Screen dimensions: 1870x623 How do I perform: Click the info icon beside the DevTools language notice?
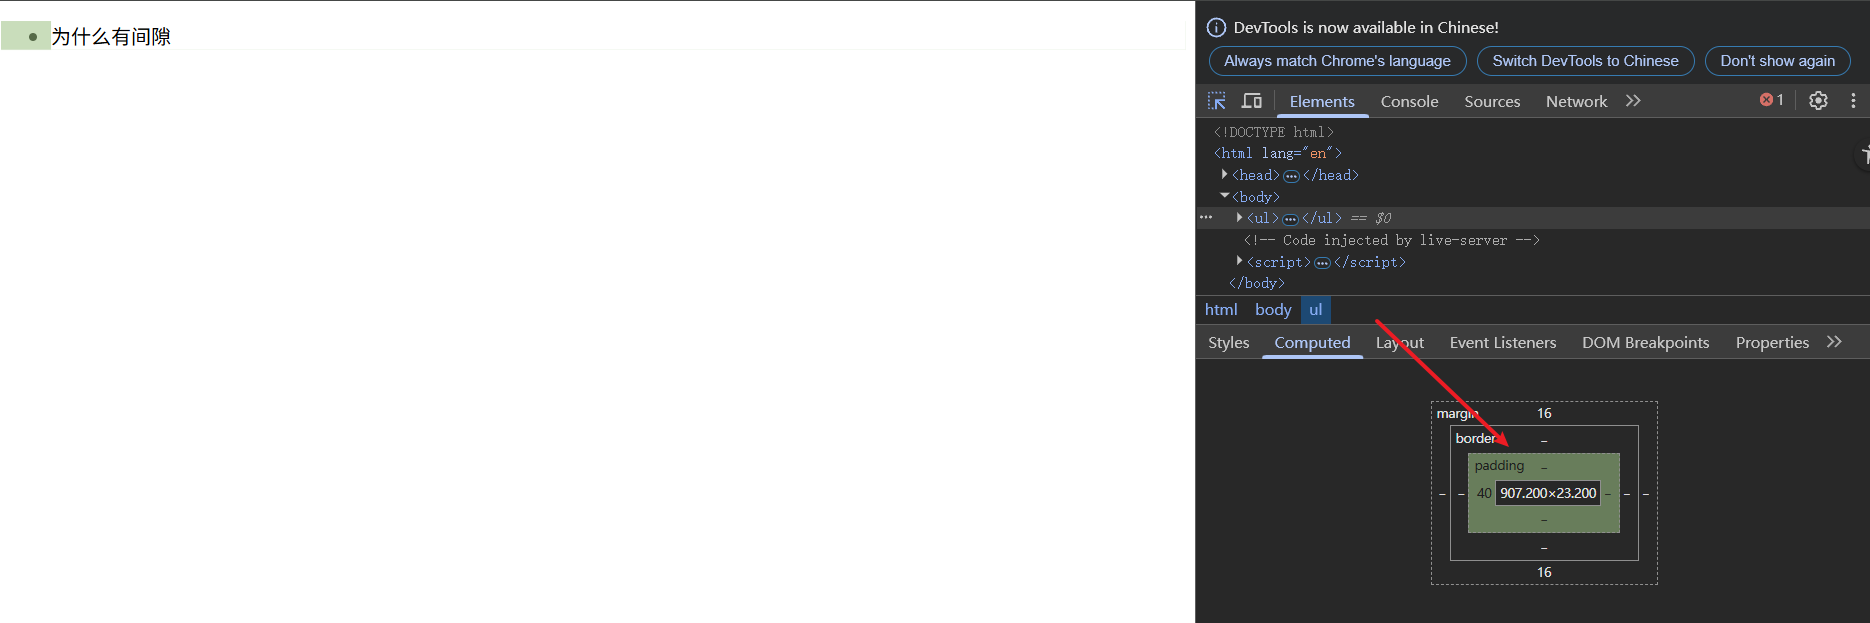[x=1216, y=28]
